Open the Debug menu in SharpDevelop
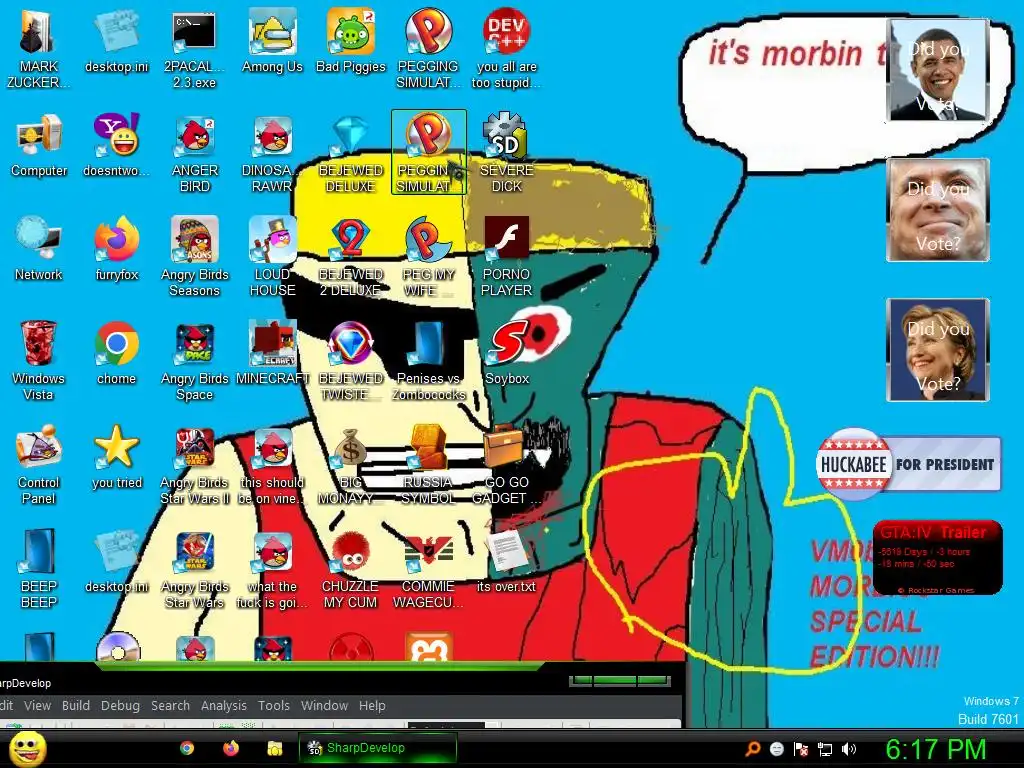The image size is (1024, 768). (120, 705)
